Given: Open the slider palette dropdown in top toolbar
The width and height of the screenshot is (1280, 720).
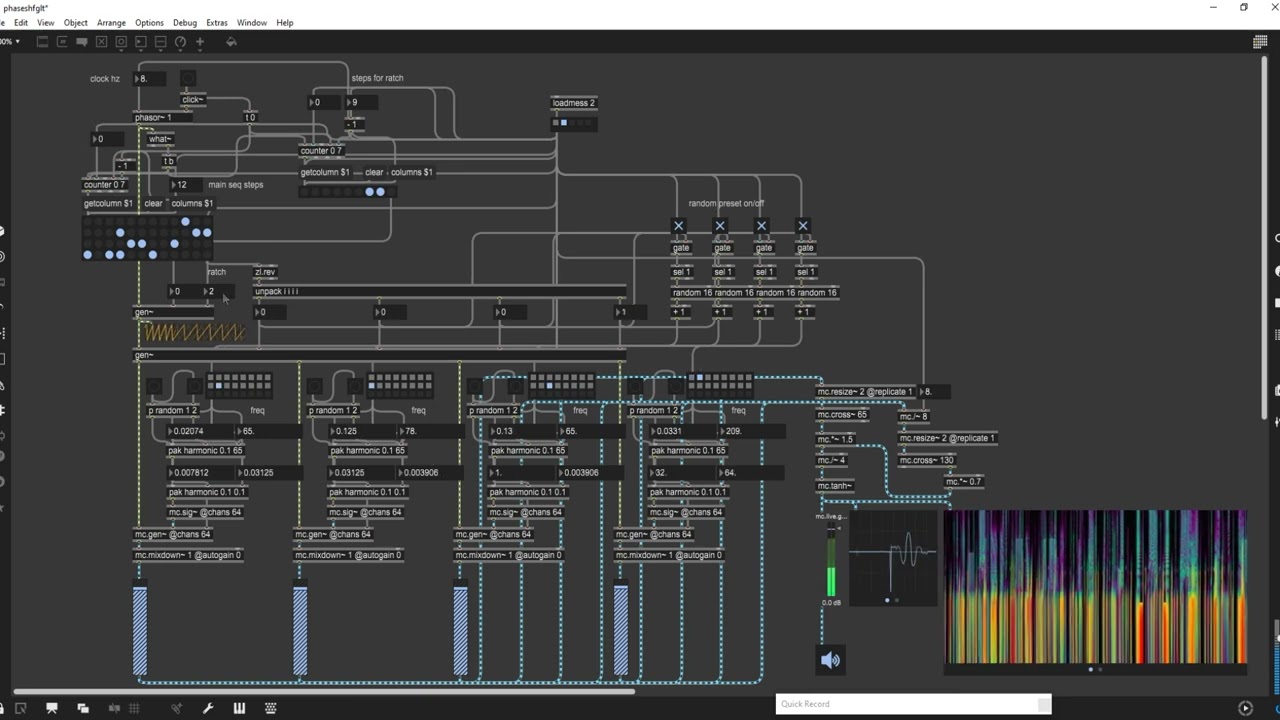Looking at the screenshot, I should click(161, 42).
